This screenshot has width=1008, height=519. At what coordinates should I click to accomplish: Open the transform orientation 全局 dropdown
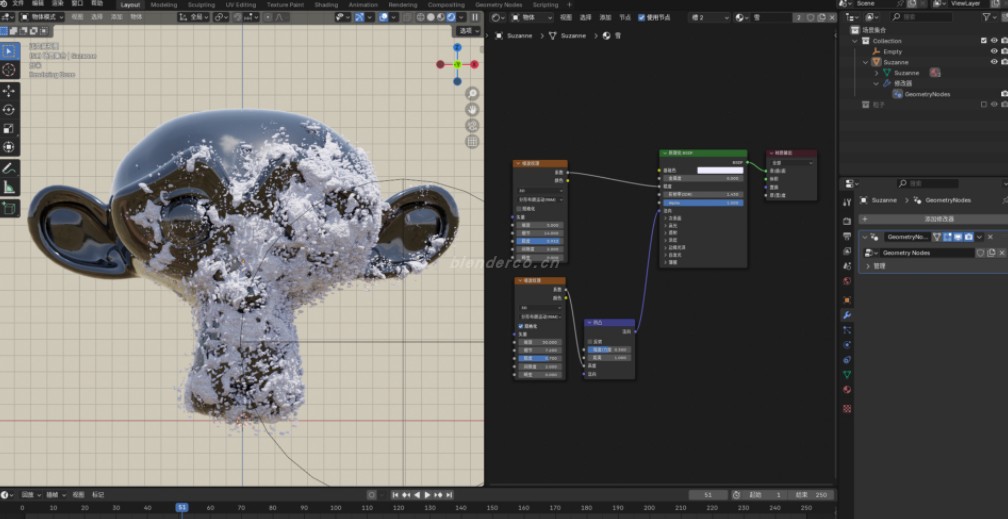(x=194, y=17)
